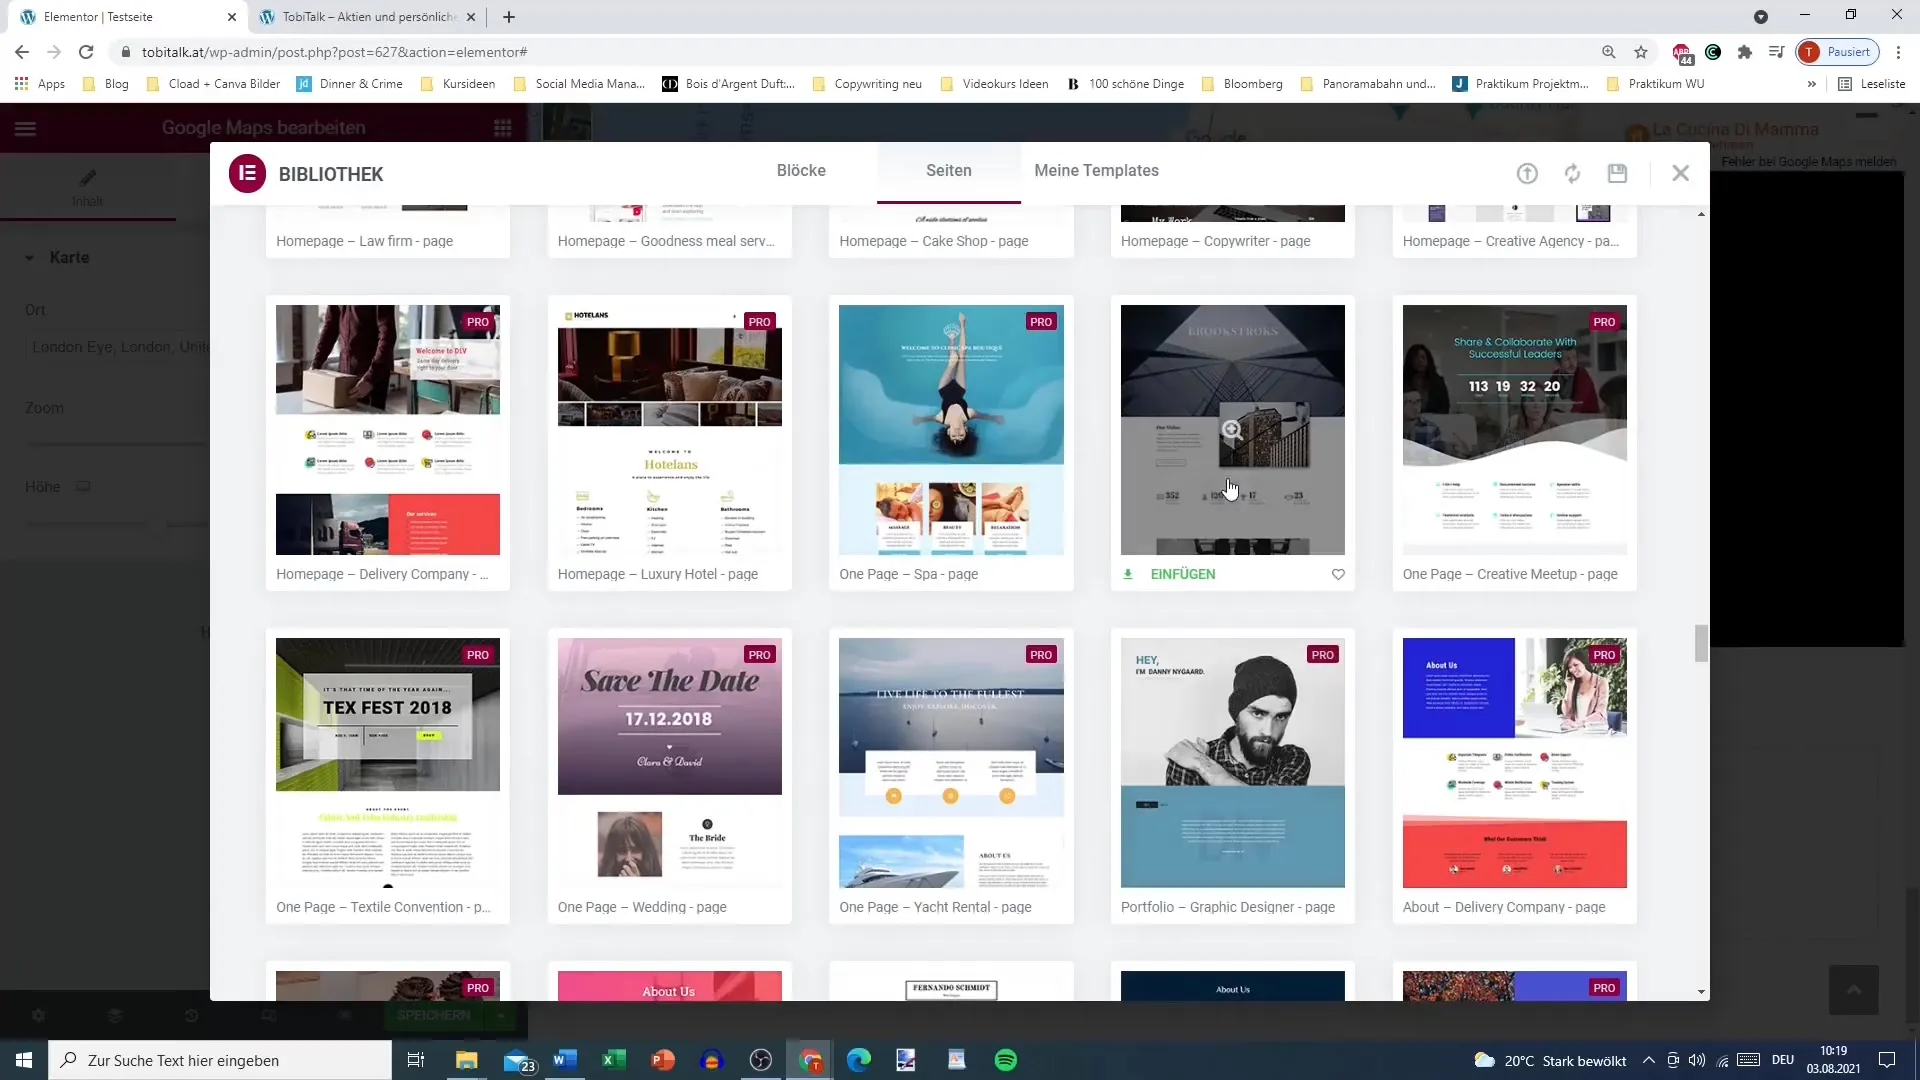
Task: Switch to the Blöcke tab
Action: [x=801, y=171]
